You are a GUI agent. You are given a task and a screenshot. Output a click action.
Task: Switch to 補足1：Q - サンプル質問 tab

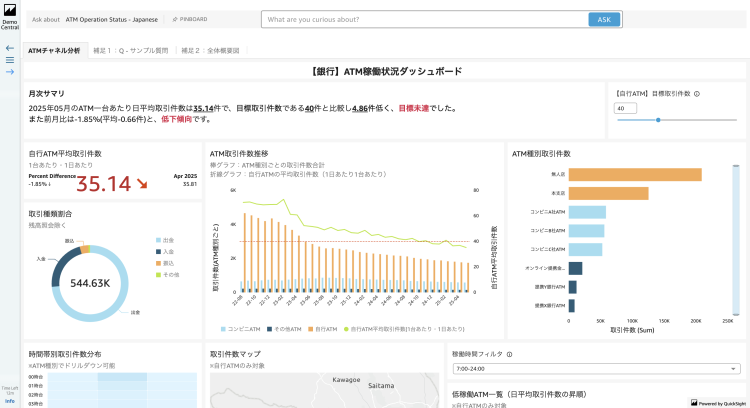pos(130,49)
